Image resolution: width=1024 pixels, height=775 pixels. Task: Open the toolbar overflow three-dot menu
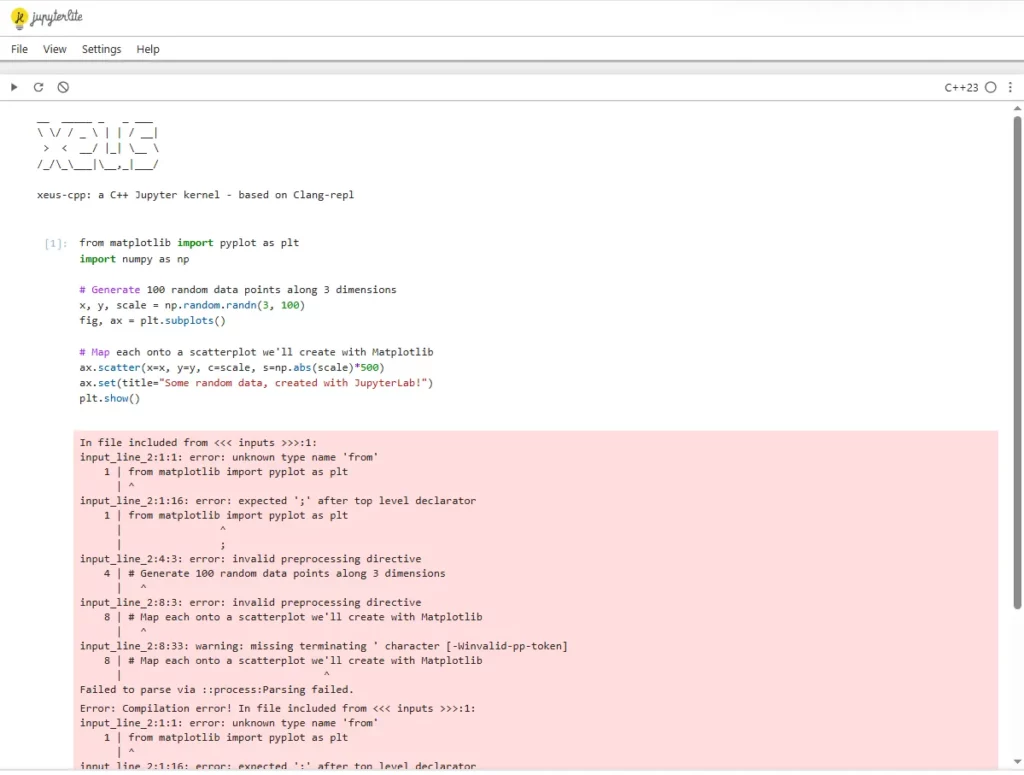[1011, 87]
